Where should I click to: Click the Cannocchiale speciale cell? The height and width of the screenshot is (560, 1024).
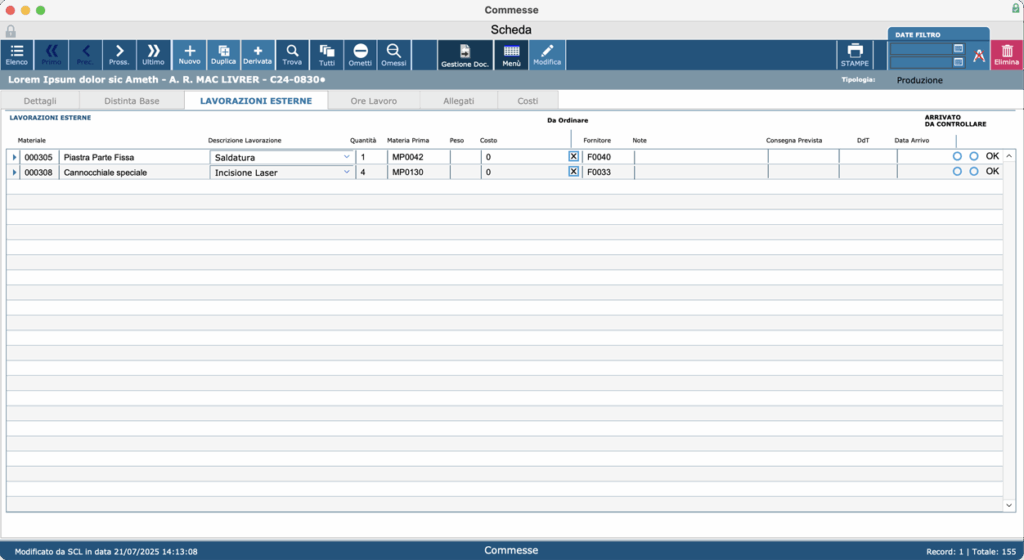pos(134,172)
